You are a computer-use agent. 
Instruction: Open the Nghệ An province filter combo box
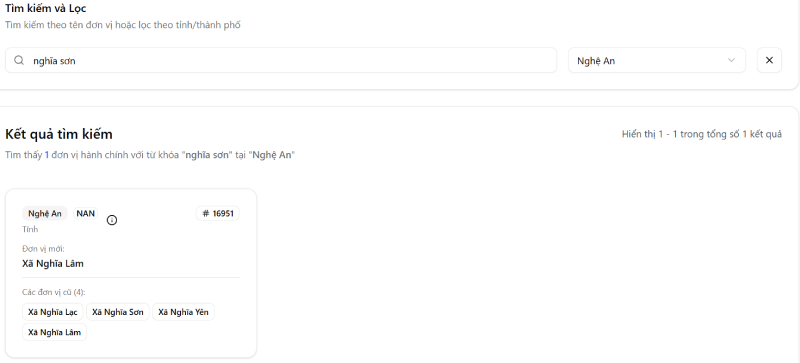tap(657, 60)
